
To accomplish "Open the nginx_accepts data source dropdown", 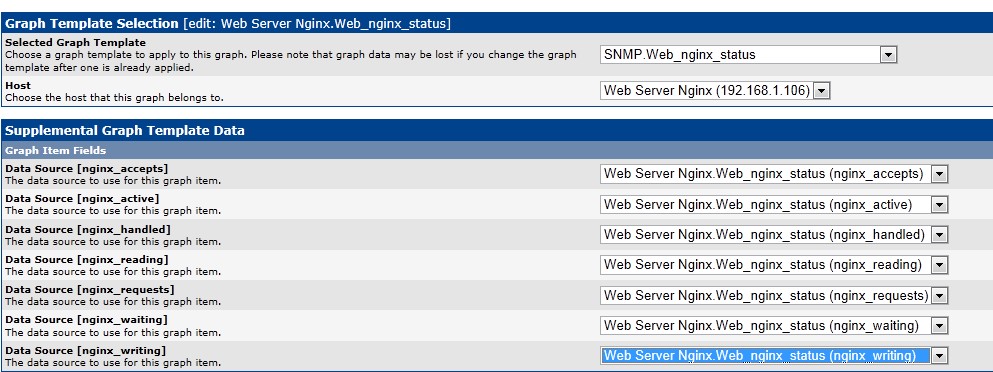I will [774, 174].
